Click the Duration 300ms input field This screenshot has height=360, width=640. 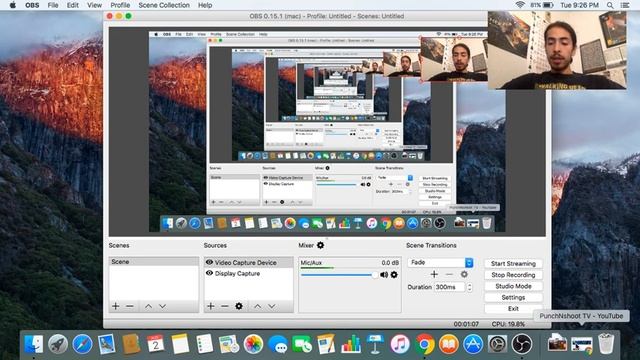(x=449, y=287)
